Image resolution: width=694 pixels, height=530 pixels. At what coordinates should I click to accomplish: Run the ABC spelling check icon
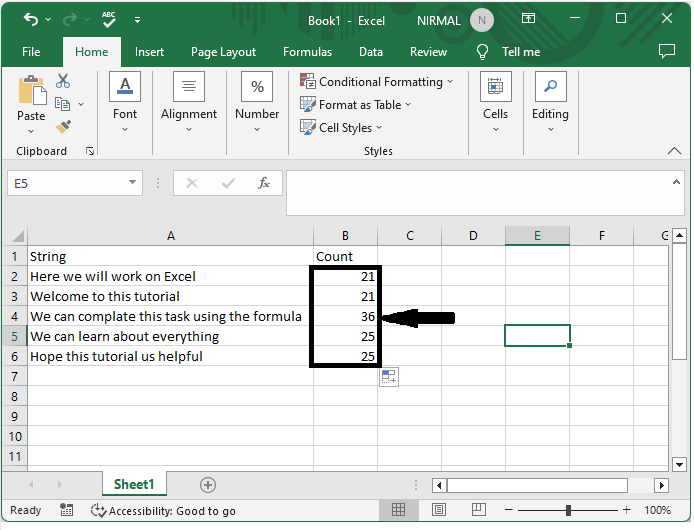tap(108, 19)
